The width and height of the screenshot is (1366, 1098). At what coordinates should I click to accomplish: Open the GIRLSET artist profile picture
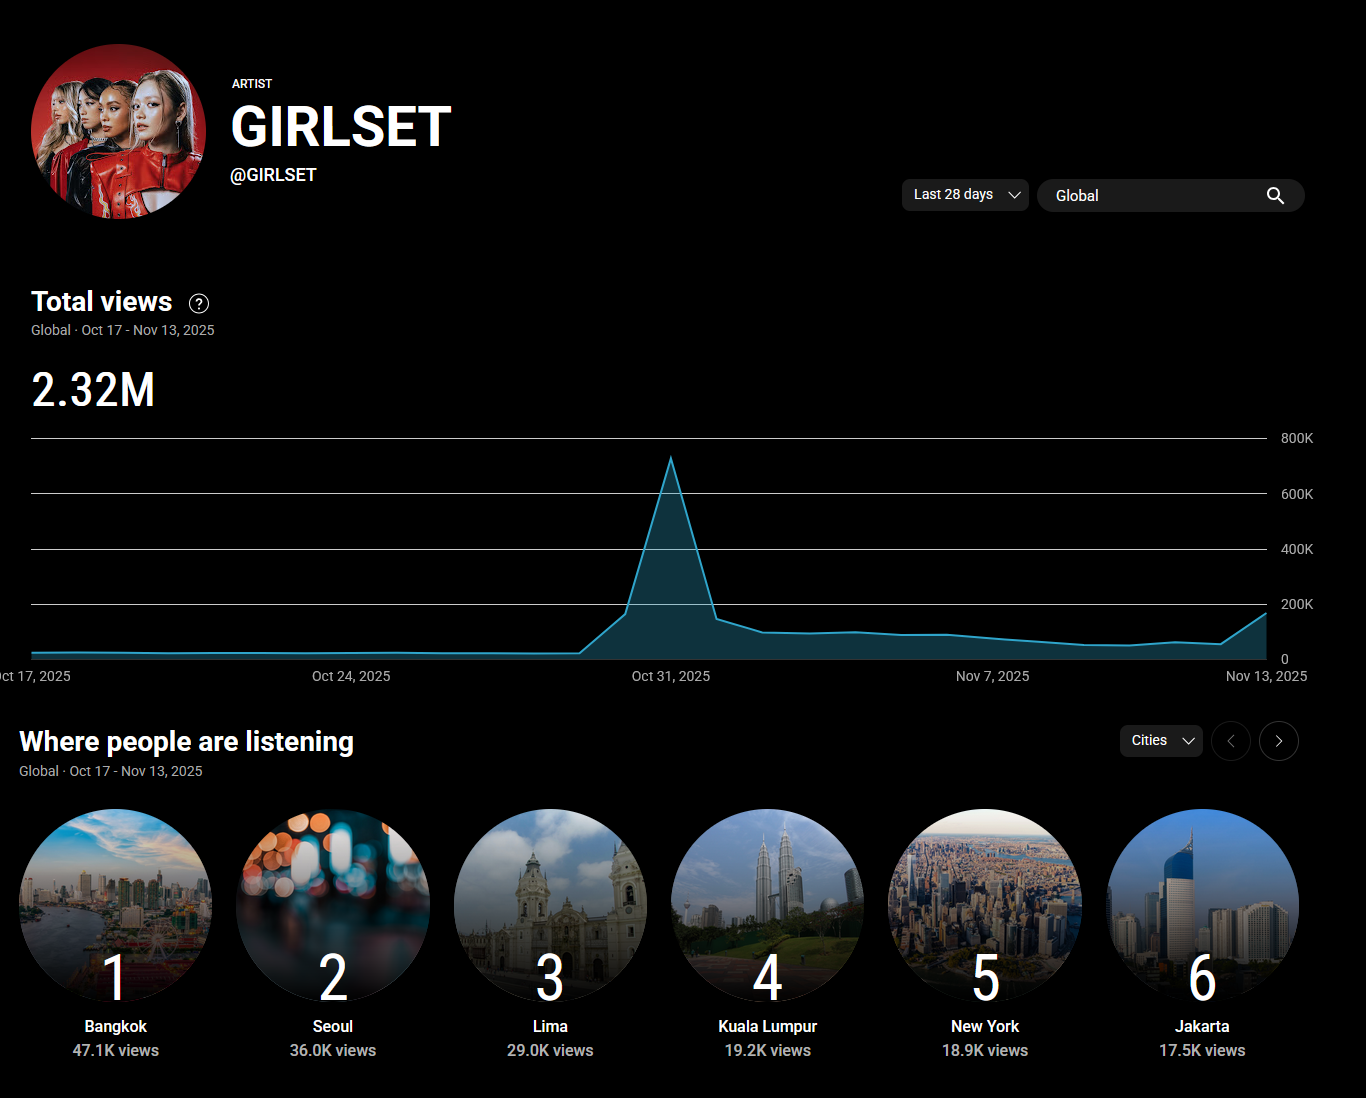point(118,131)
